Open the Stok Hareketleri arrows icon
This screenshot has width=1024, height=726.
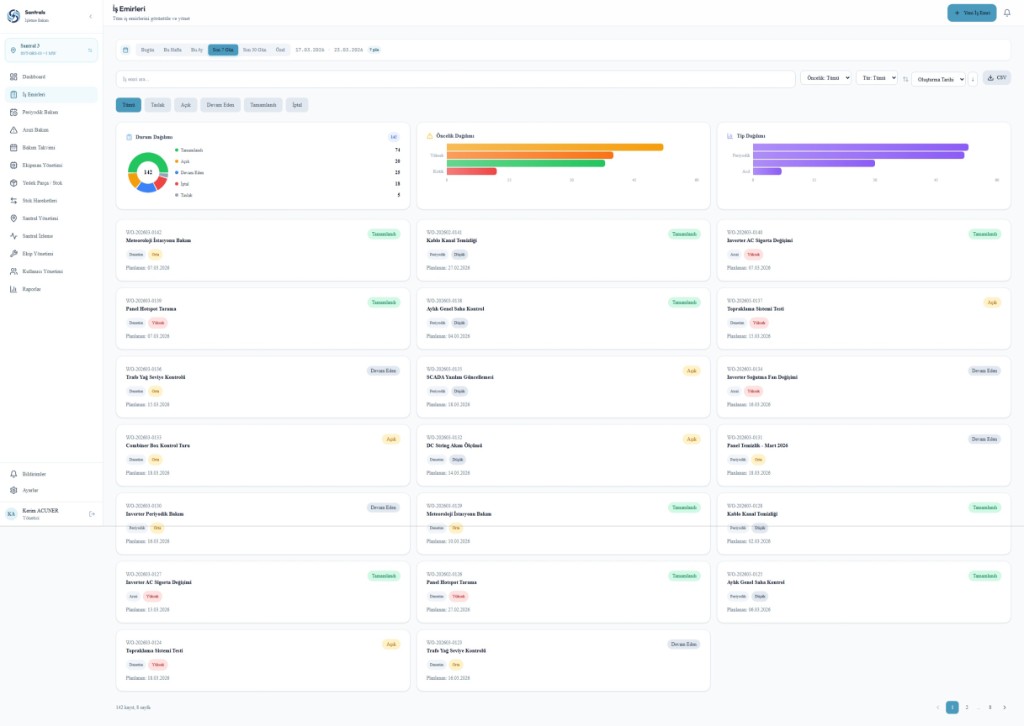pos(14,200)
